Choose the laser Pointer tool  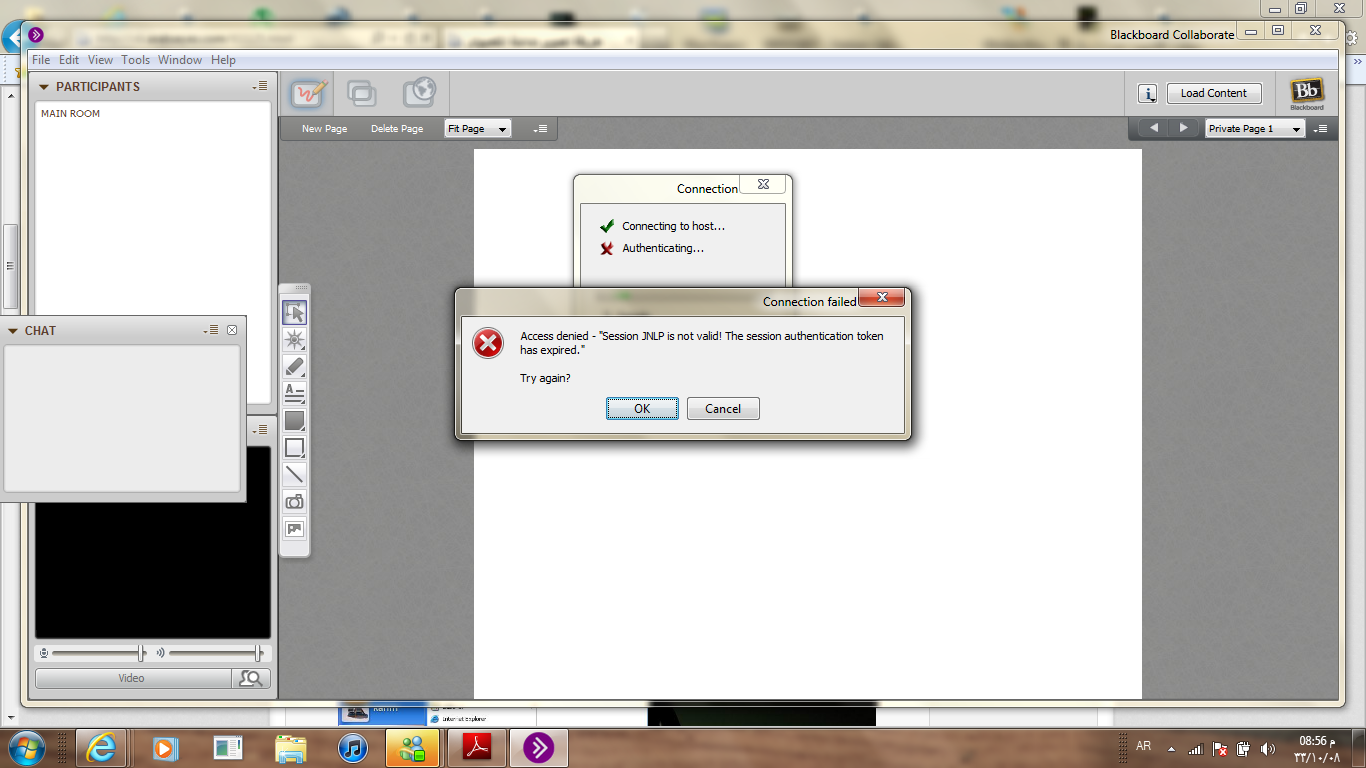294,339
